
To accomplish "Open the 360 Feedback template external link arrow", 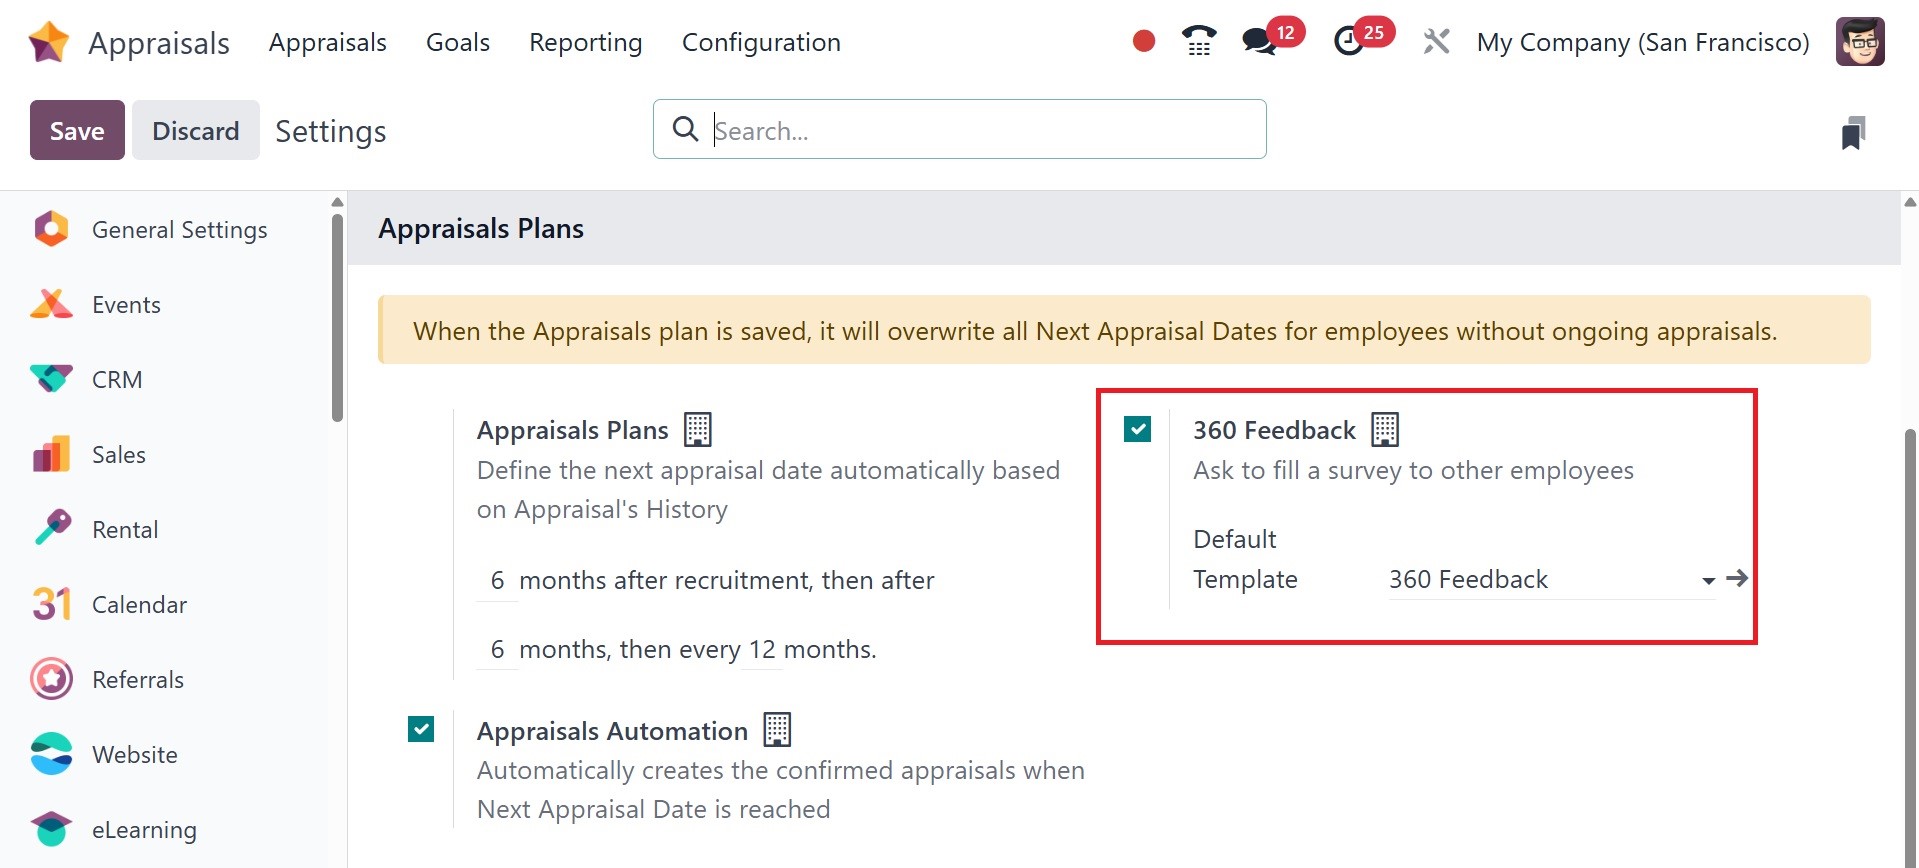I will click(x=1737, y=578).
